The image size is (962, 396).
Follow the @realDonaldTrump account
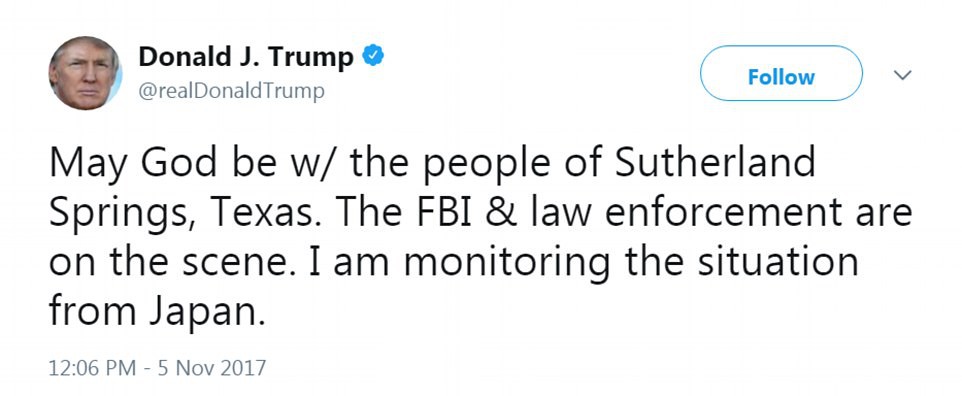tap(781, 76)
